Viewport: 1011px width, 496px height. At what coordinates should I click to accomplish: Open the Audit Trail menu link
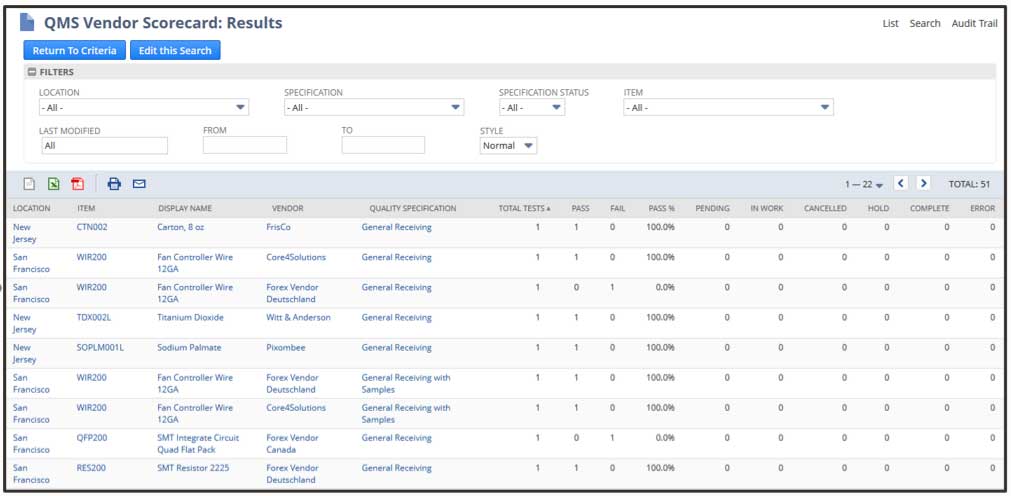(974, 23)
